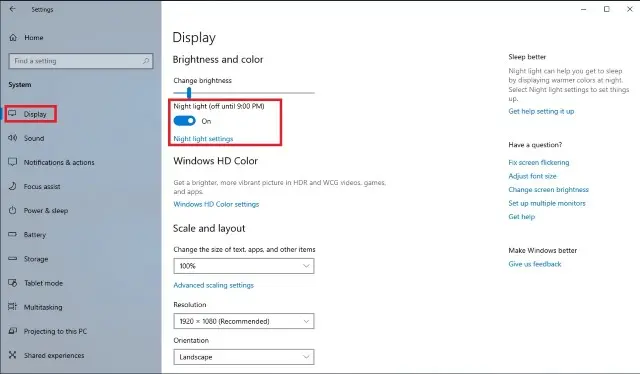This screenshot has width=640, height=374.
Task: Open the scaling size 100% dropdown
Action: 244,266
